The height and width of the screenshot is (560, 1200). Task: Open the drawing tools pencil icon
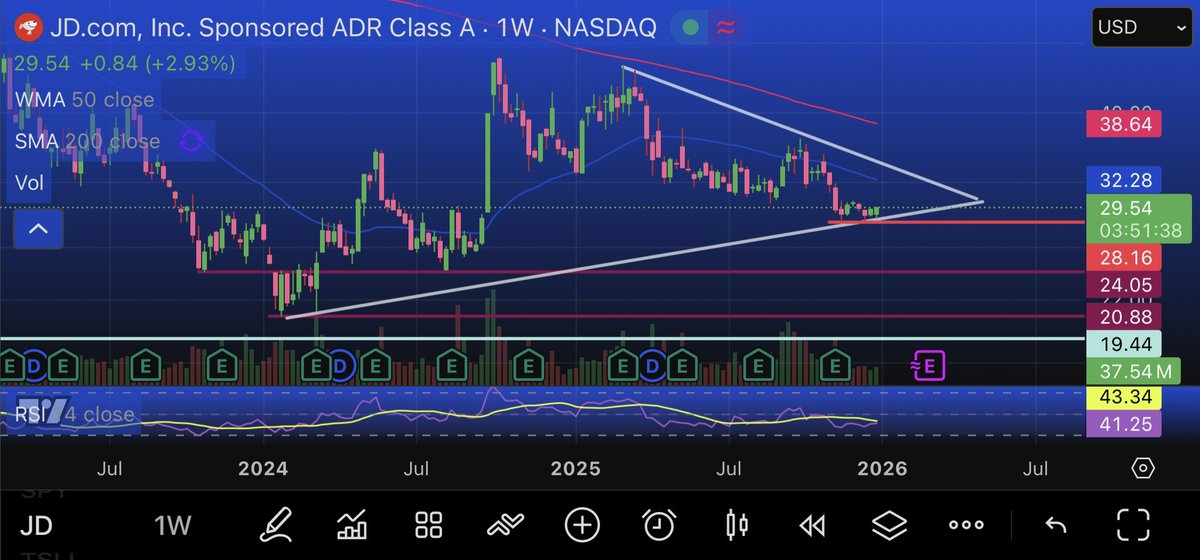[x=275, y=524]
